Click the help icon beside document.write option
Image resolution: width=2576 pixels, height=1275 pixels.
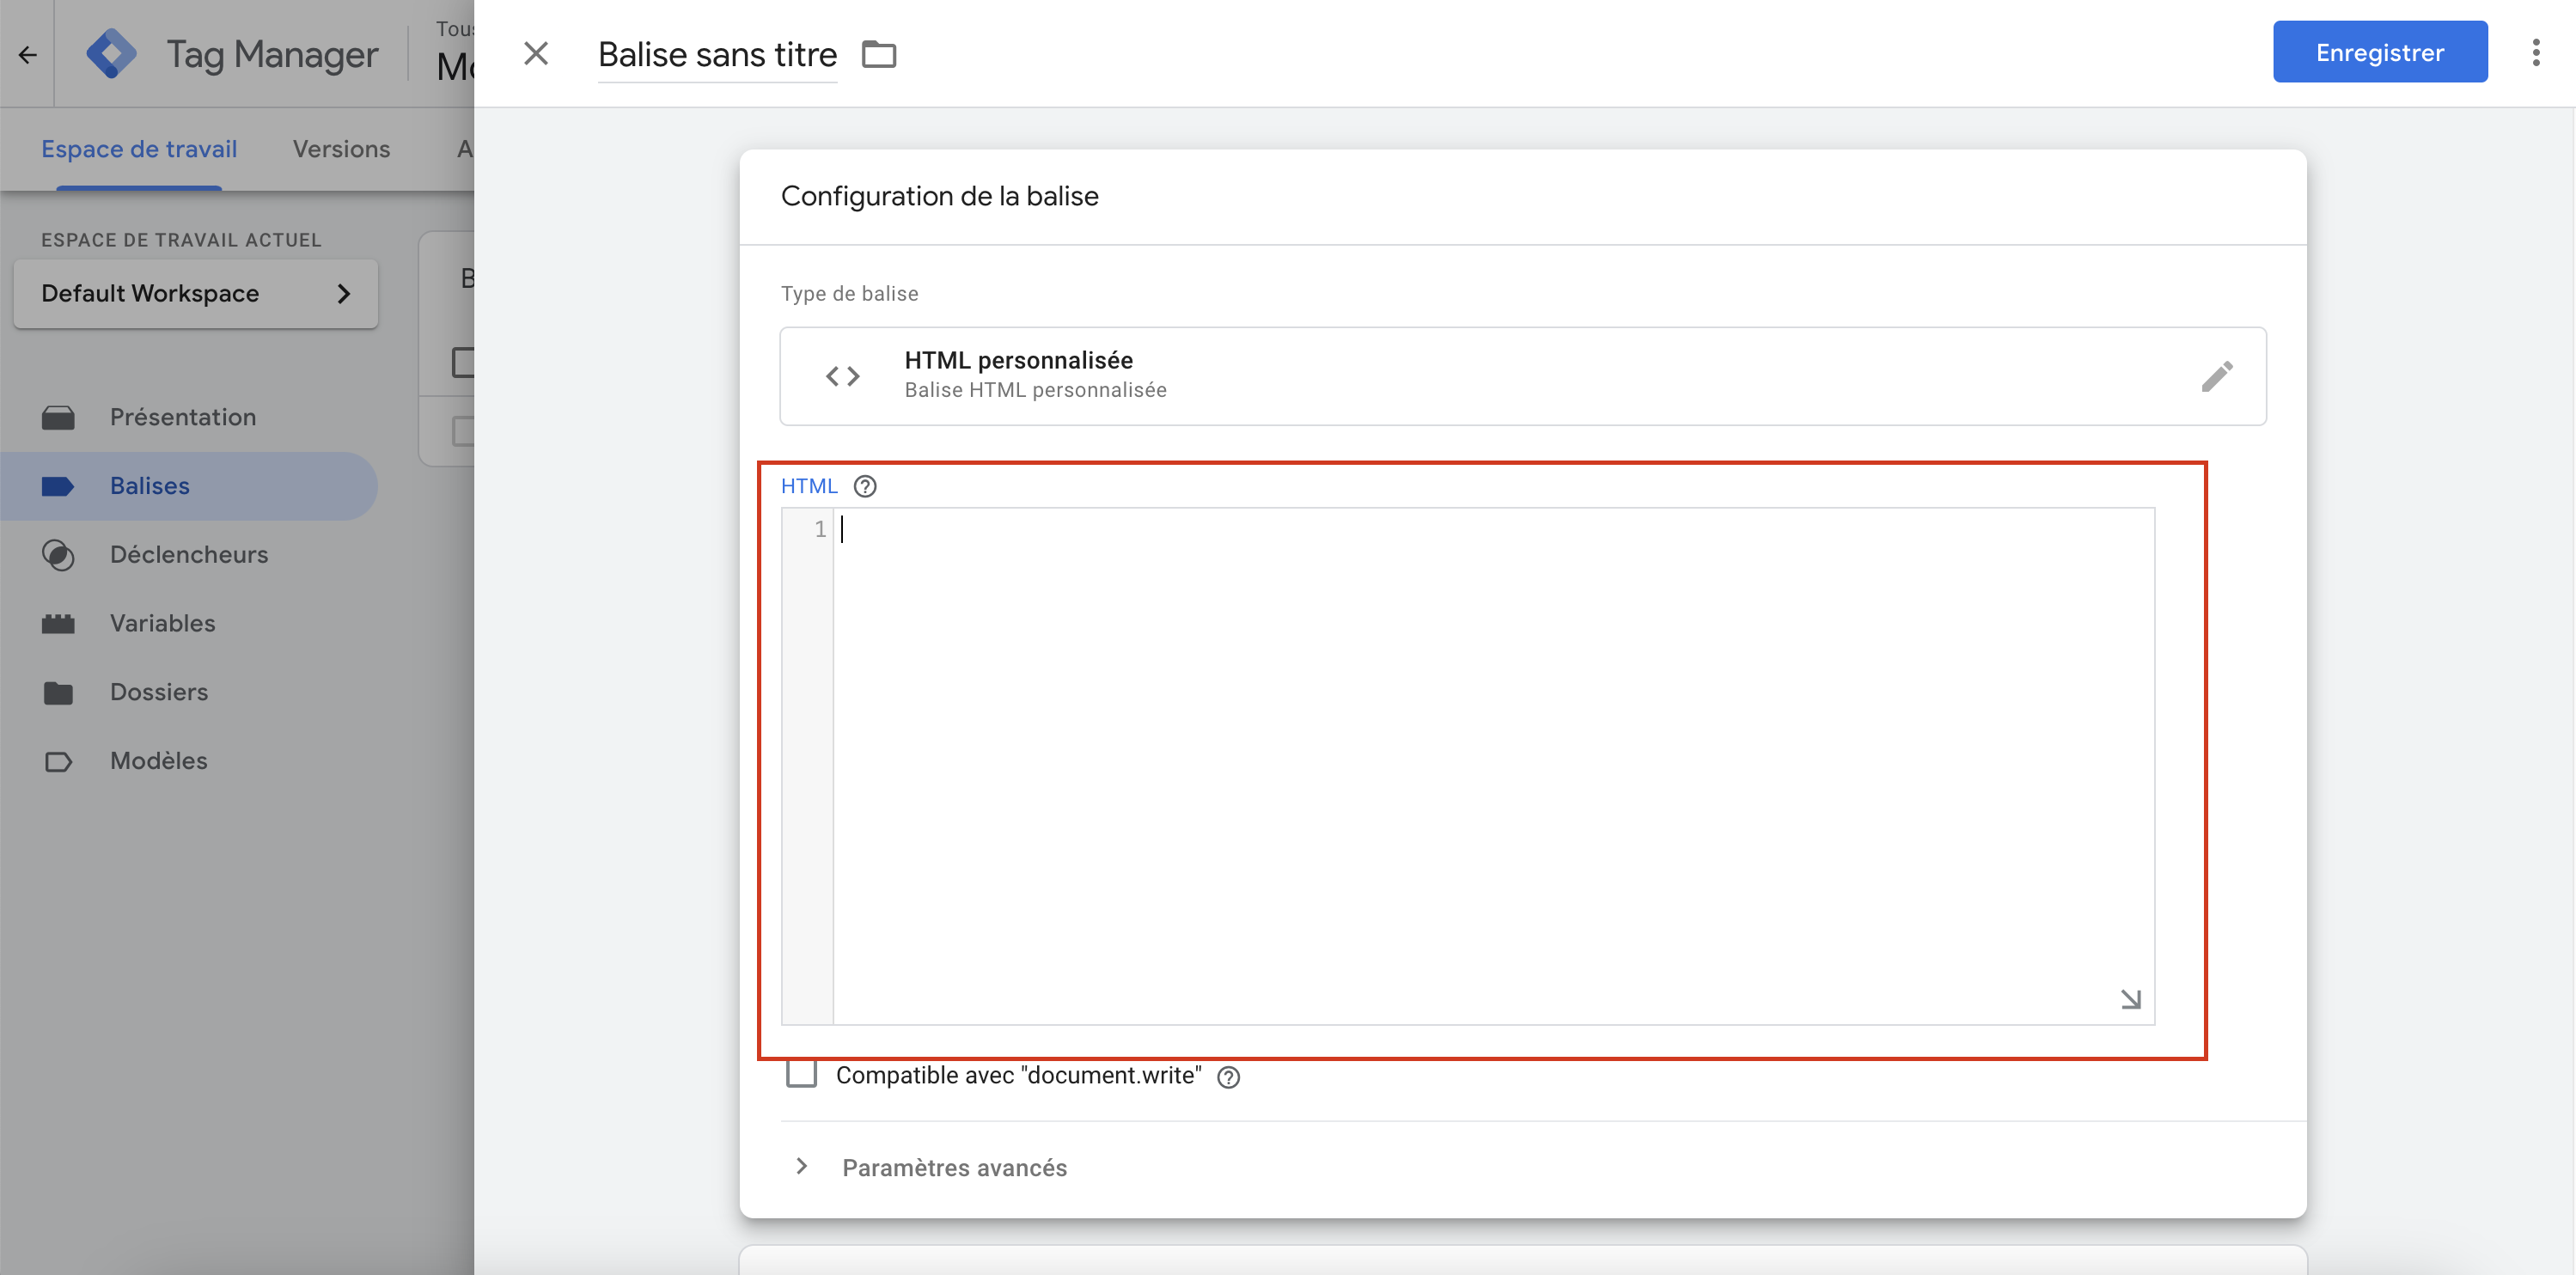coord(1229,1077)
